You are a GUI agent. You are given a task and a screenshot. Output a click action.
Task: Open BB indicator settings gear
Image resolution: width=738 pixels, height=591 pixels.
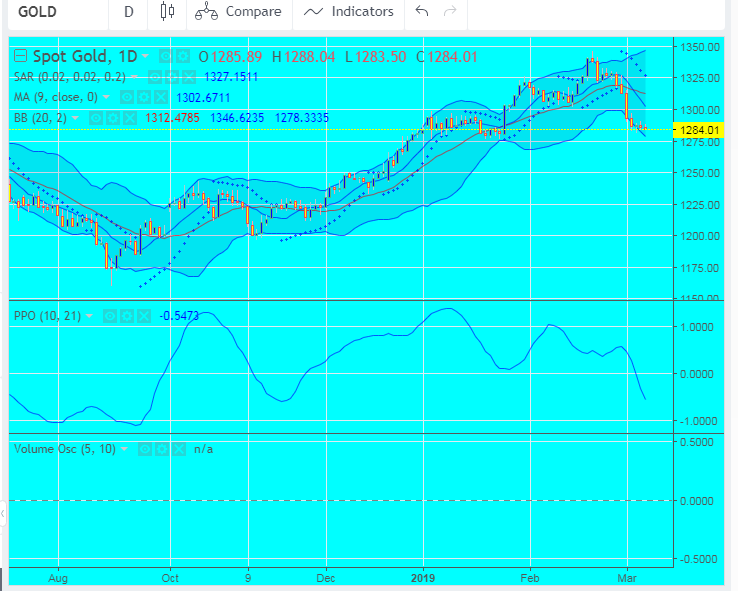[x=112, y=118]
